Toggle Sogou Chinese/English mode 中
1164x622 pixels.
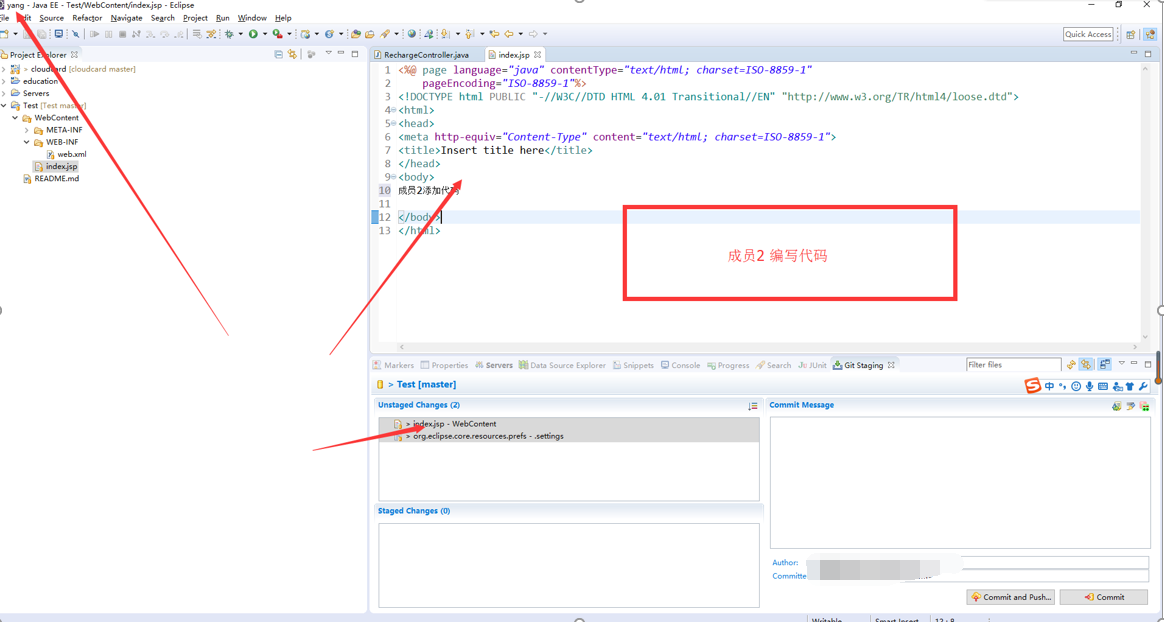1049,386
